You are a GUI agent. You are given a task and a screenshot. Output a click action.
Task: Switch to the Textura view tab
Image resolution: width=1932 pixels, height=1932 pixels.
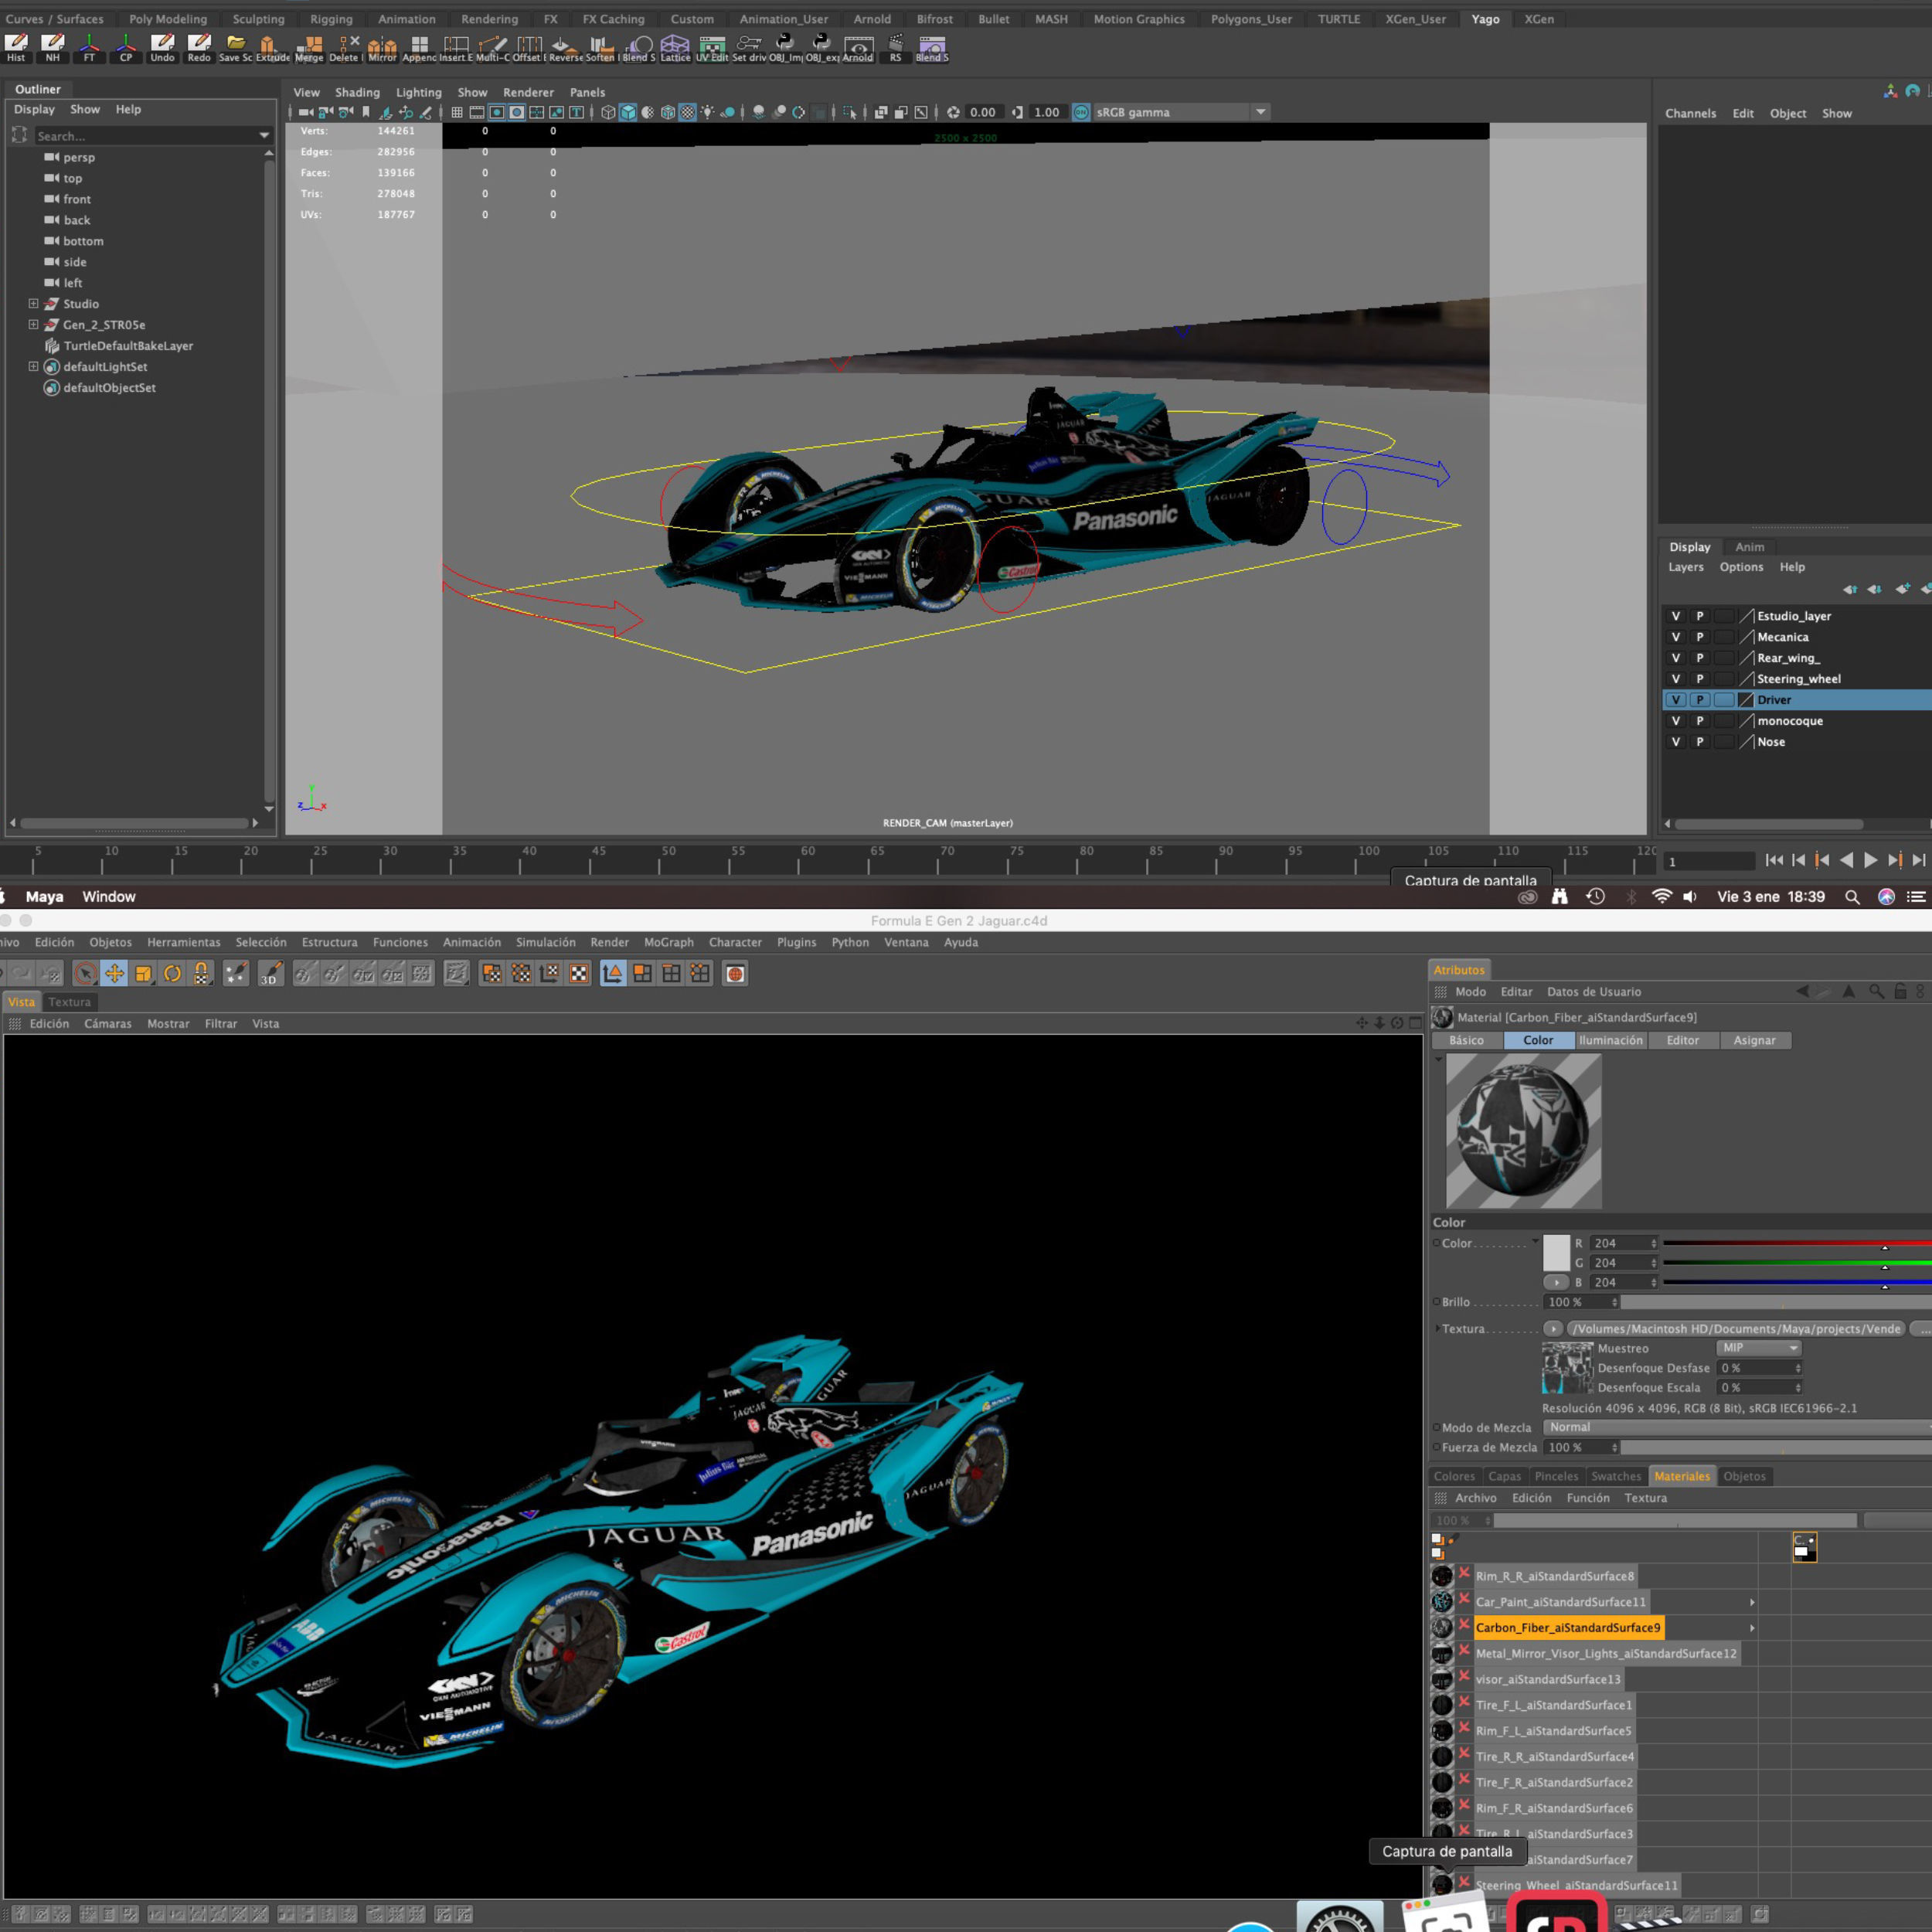tap(69, 1002)
